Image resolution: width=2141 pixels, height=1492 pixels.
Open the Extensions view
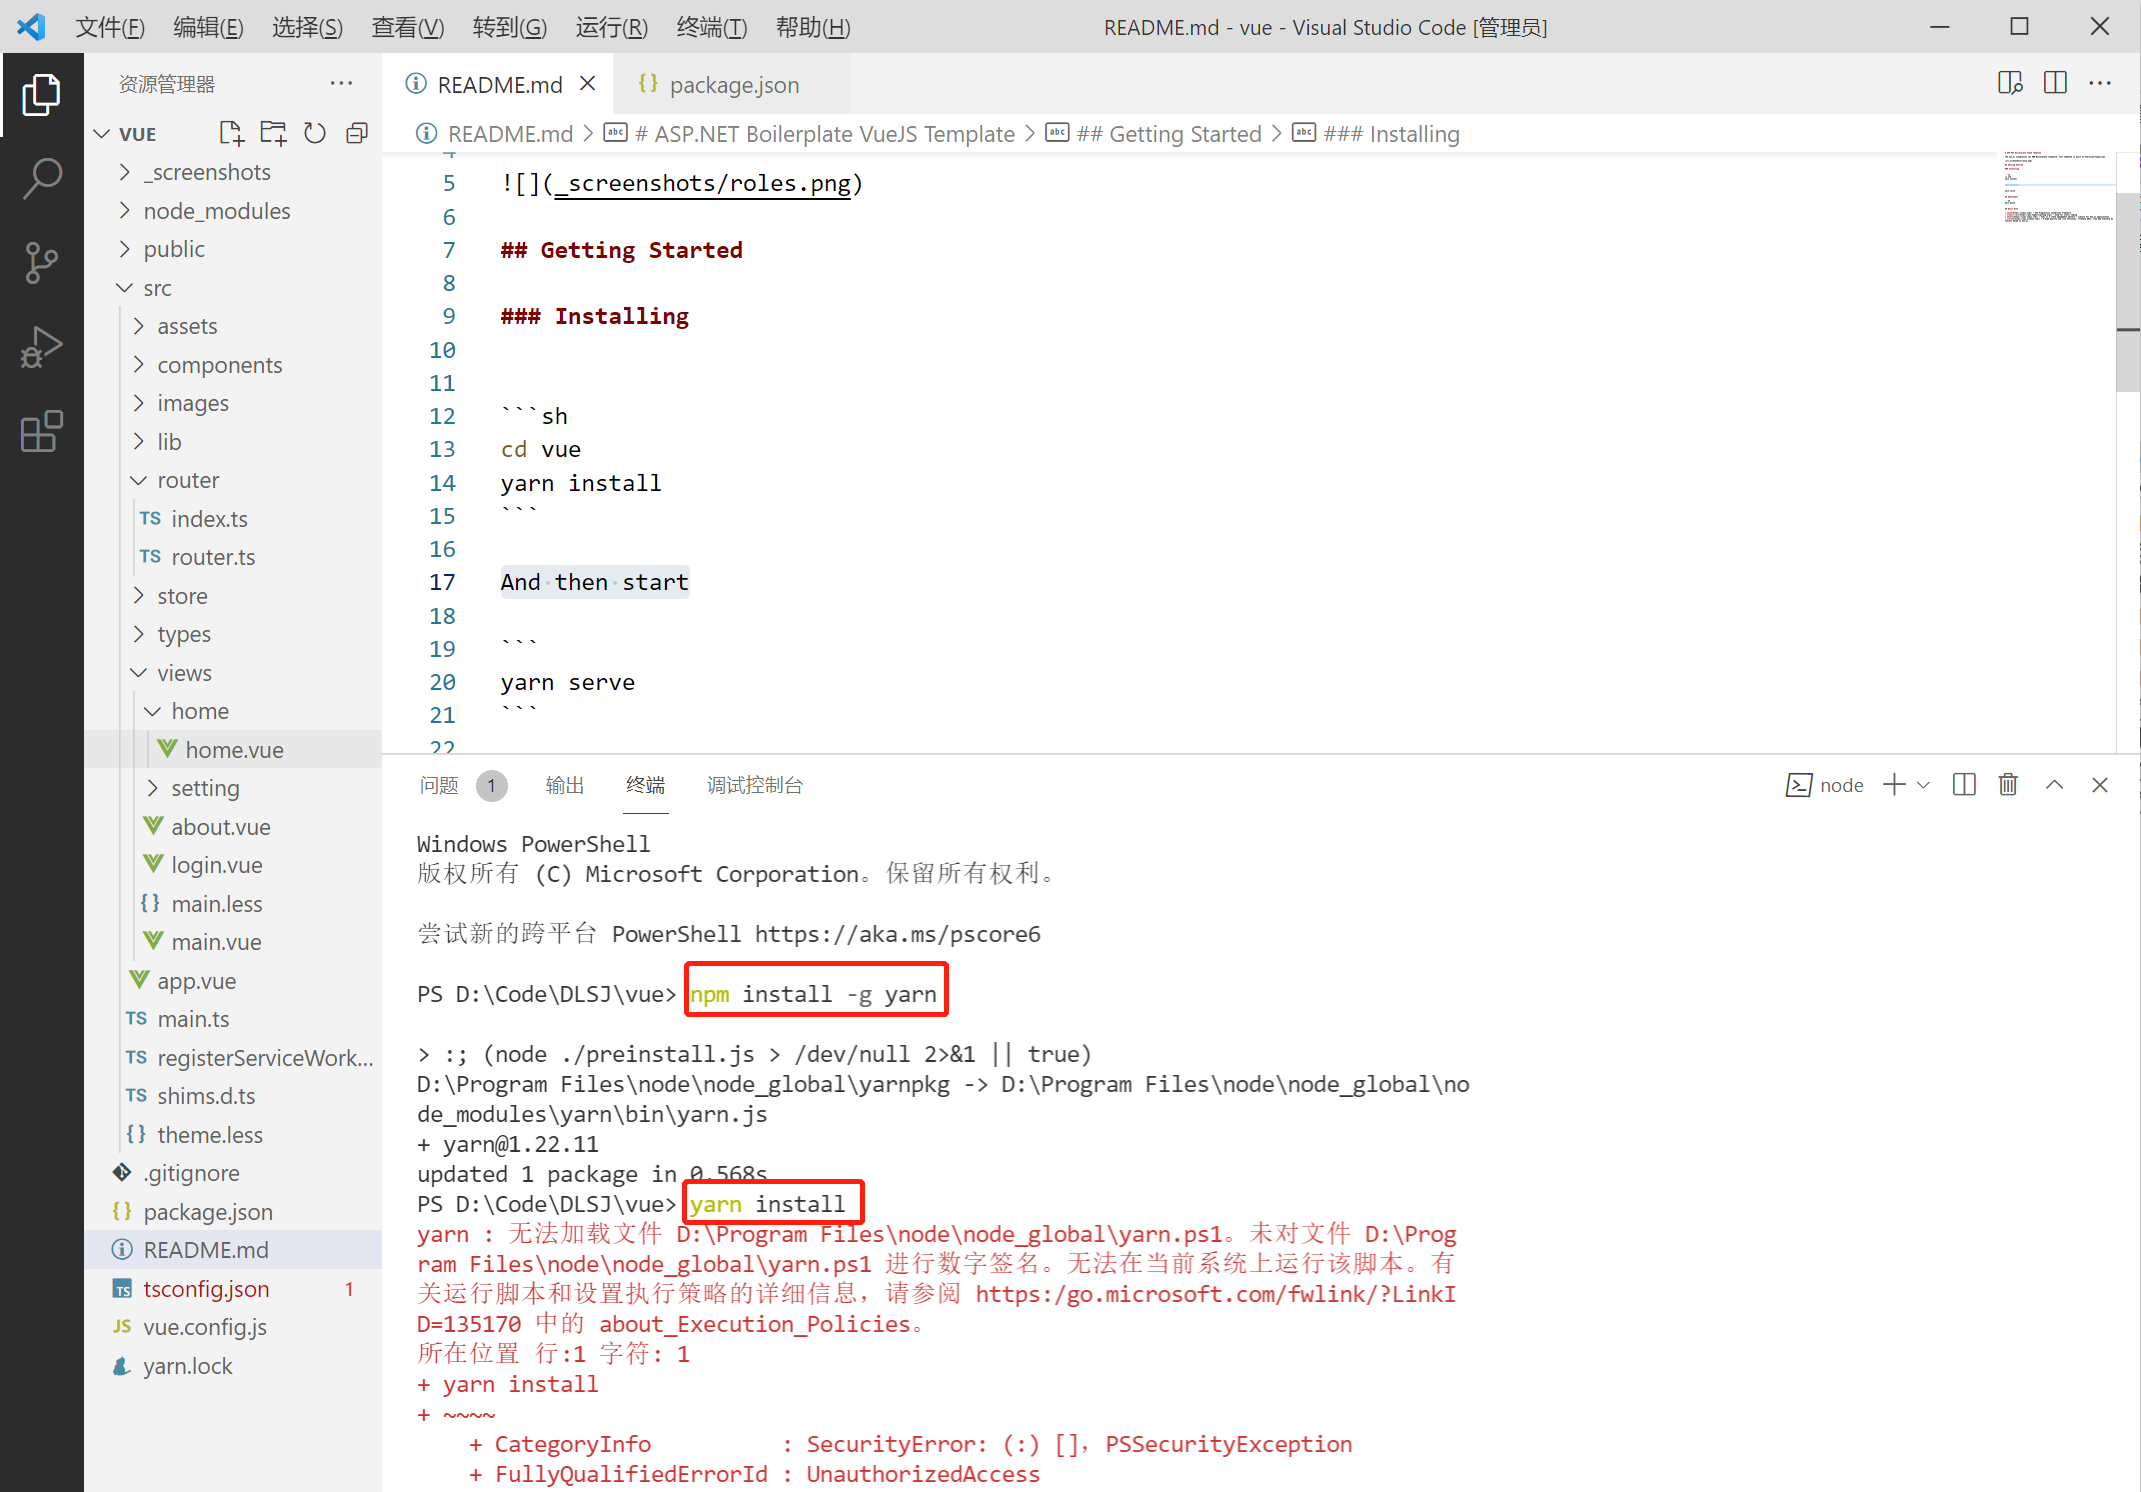[41, 432]
